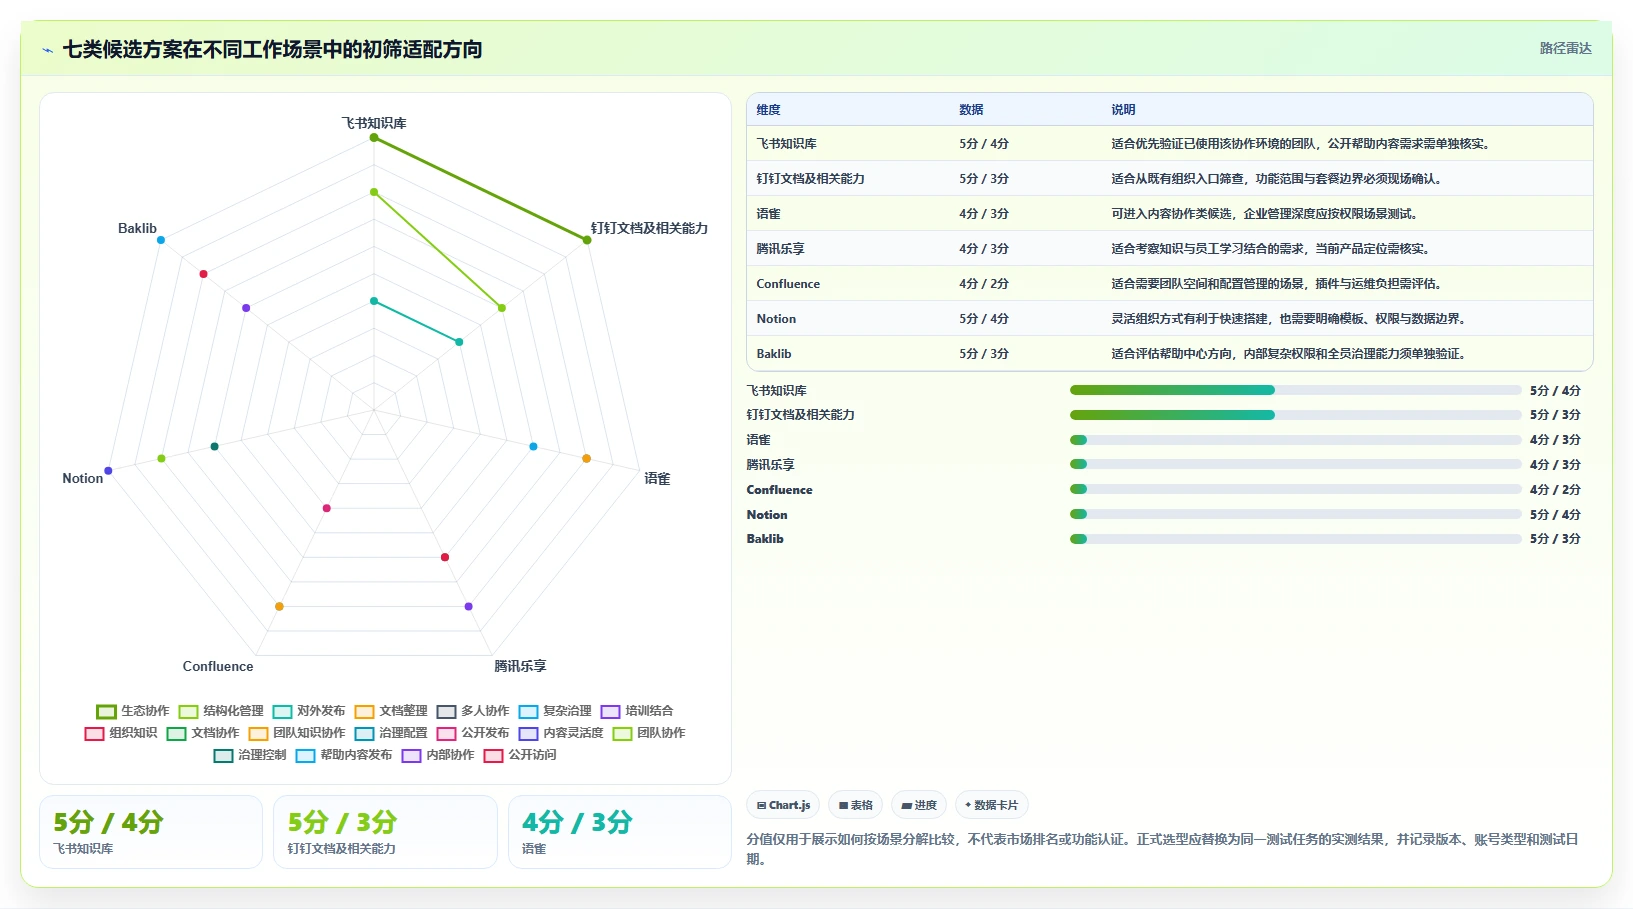Click the 语雀 4分 / 3分 summary card

[620, 832]
